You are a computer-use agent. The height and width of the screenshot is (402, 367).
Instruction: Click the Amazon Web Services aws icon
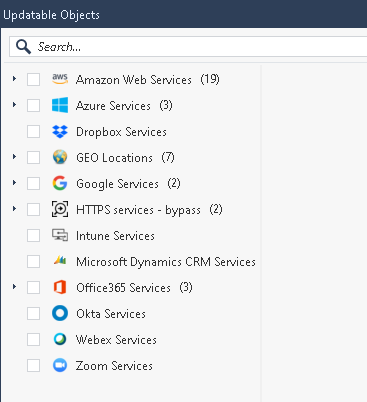coord(60,79)
